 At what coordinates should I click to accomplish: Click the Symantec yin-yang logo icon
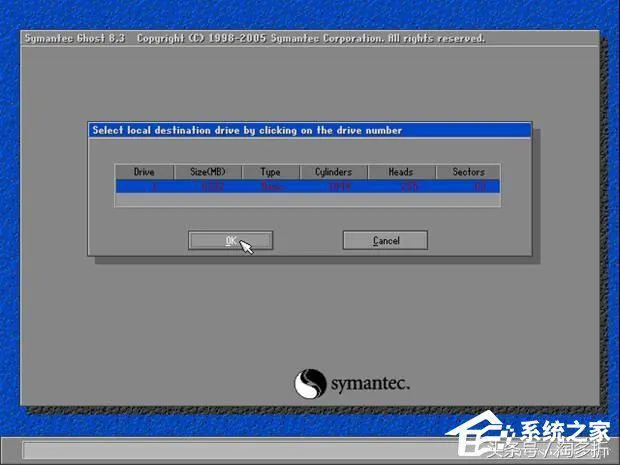[309, 384]
